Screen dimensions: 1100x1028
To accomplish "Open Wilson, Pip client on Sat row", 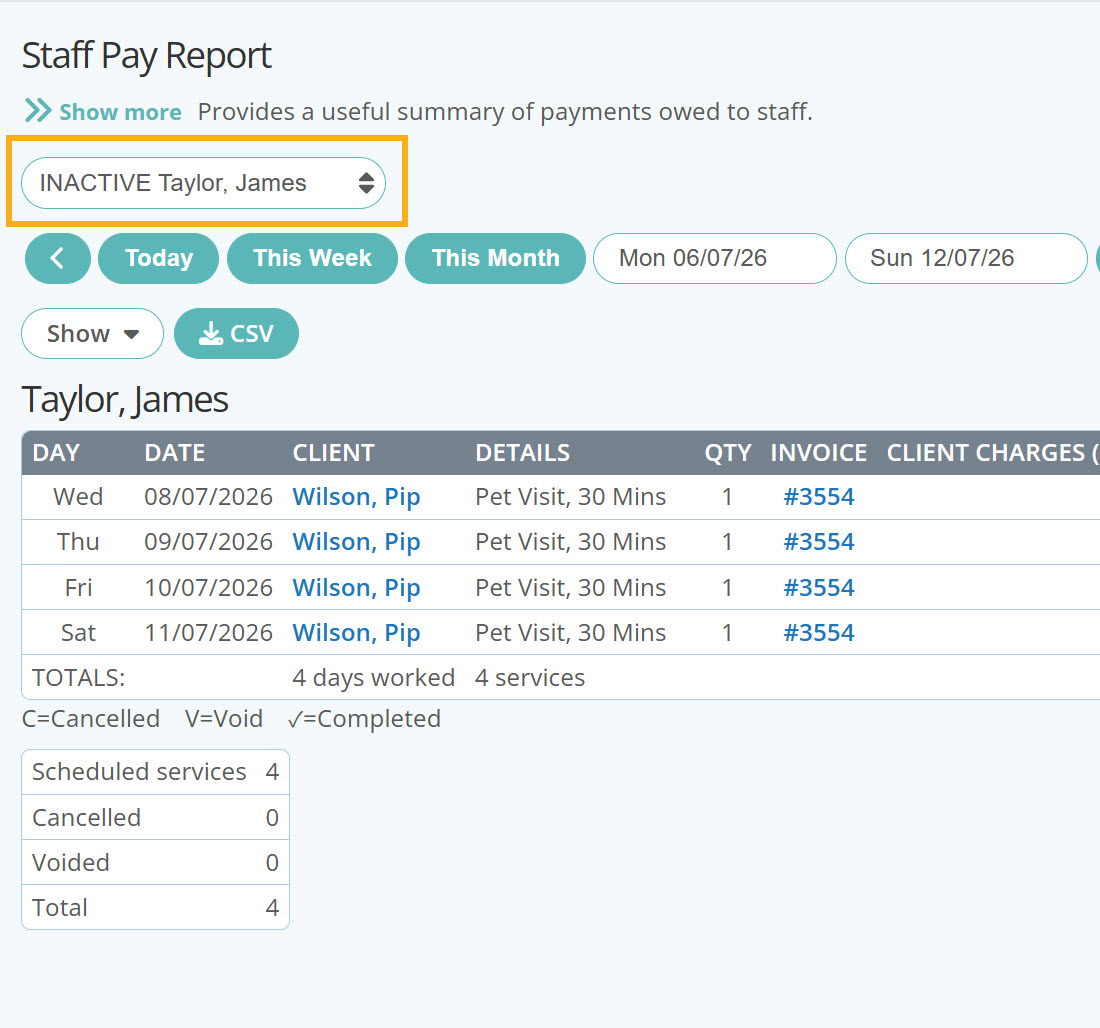I will click(356, 633).
